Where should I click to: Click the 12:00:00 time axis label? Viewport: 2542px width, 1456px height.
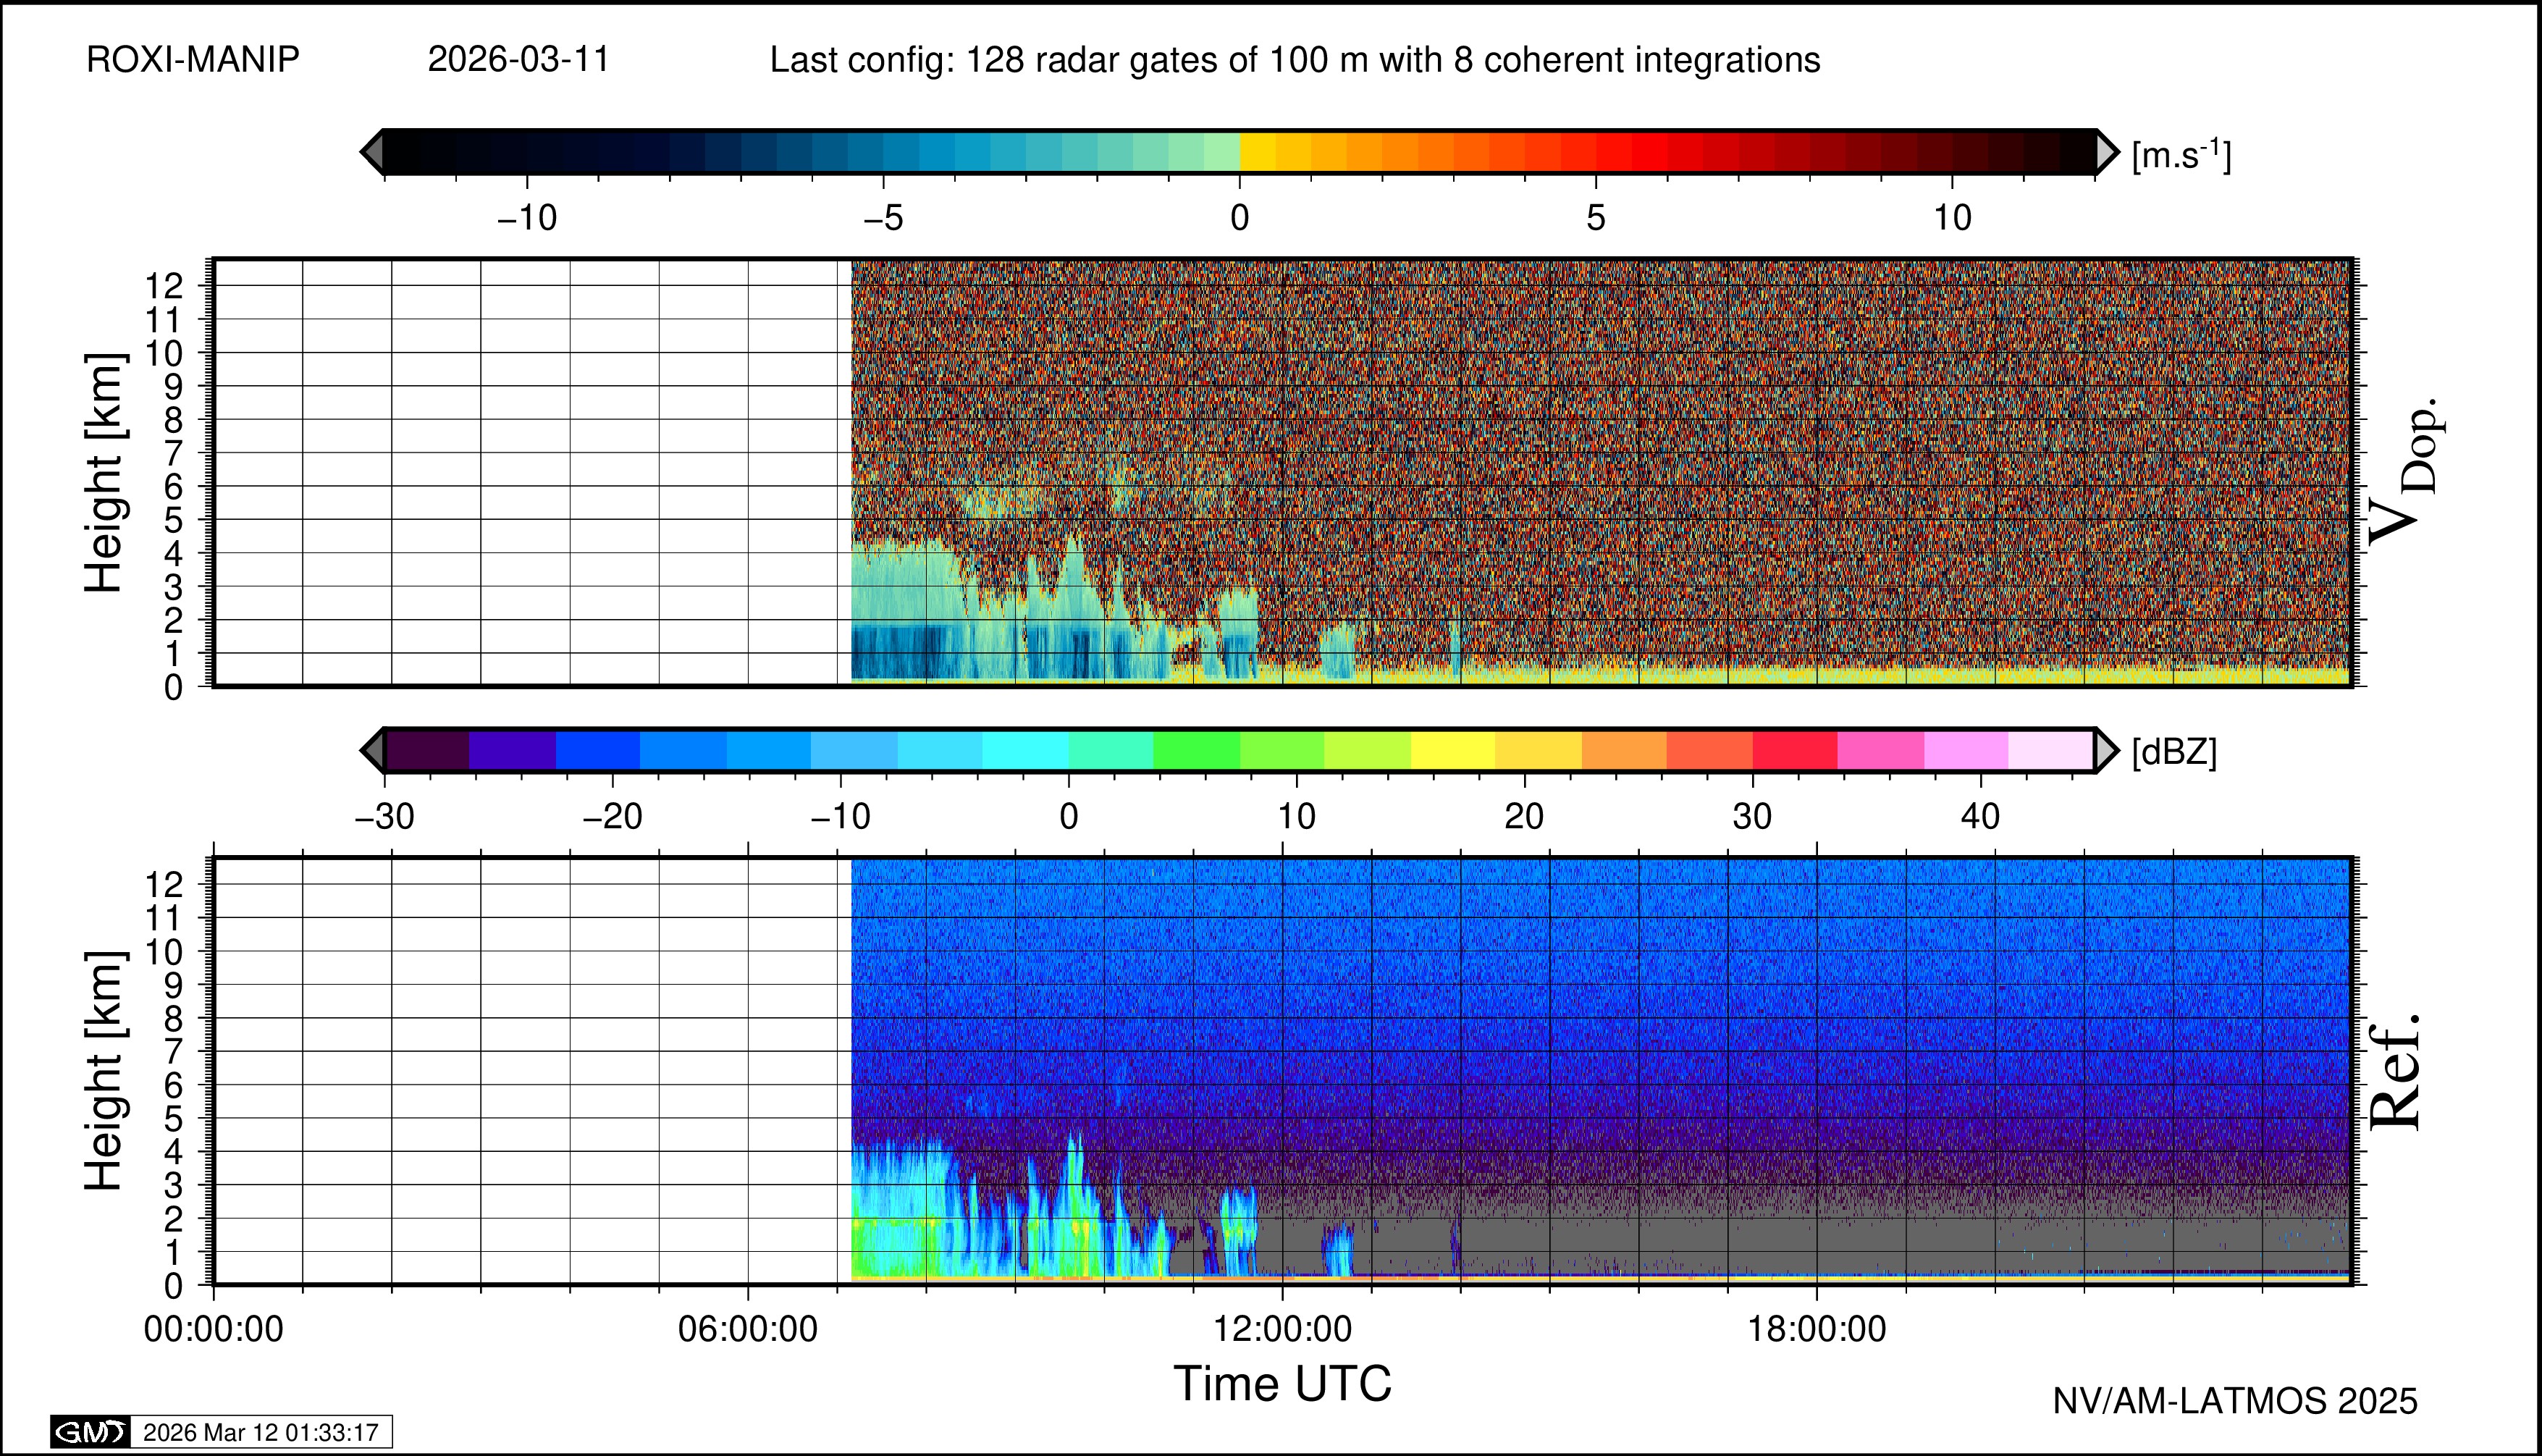(x=1282, y=1329)
